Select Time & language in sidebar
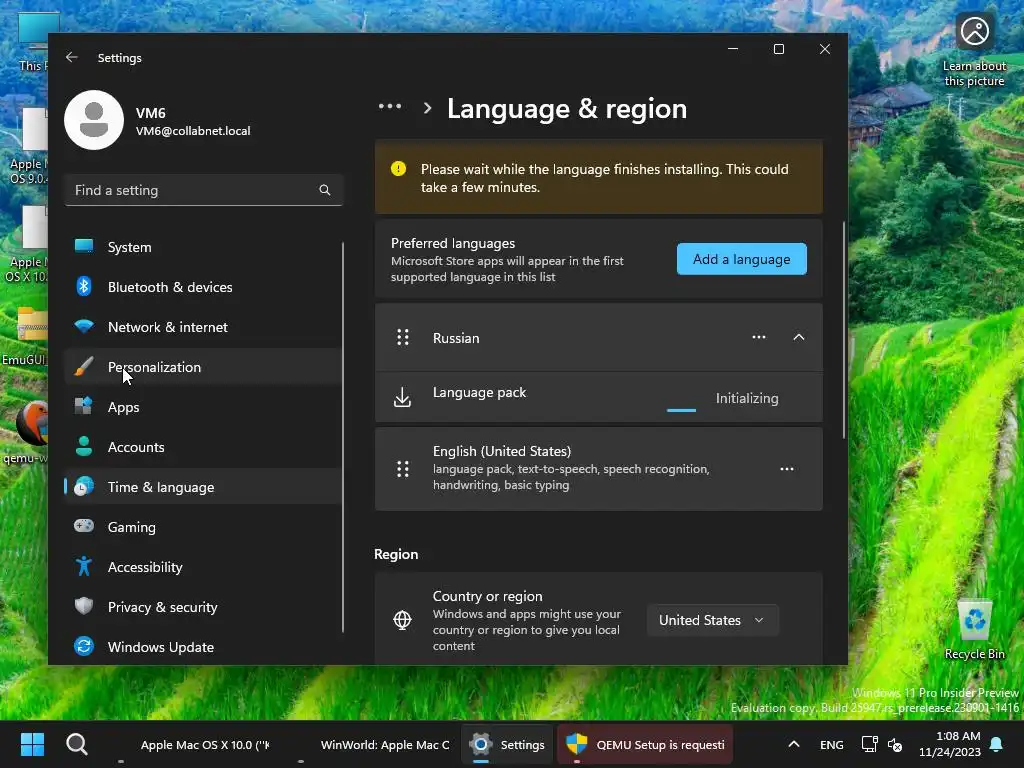The width and height of the screenshot is (1024, 768). [203, 487]
